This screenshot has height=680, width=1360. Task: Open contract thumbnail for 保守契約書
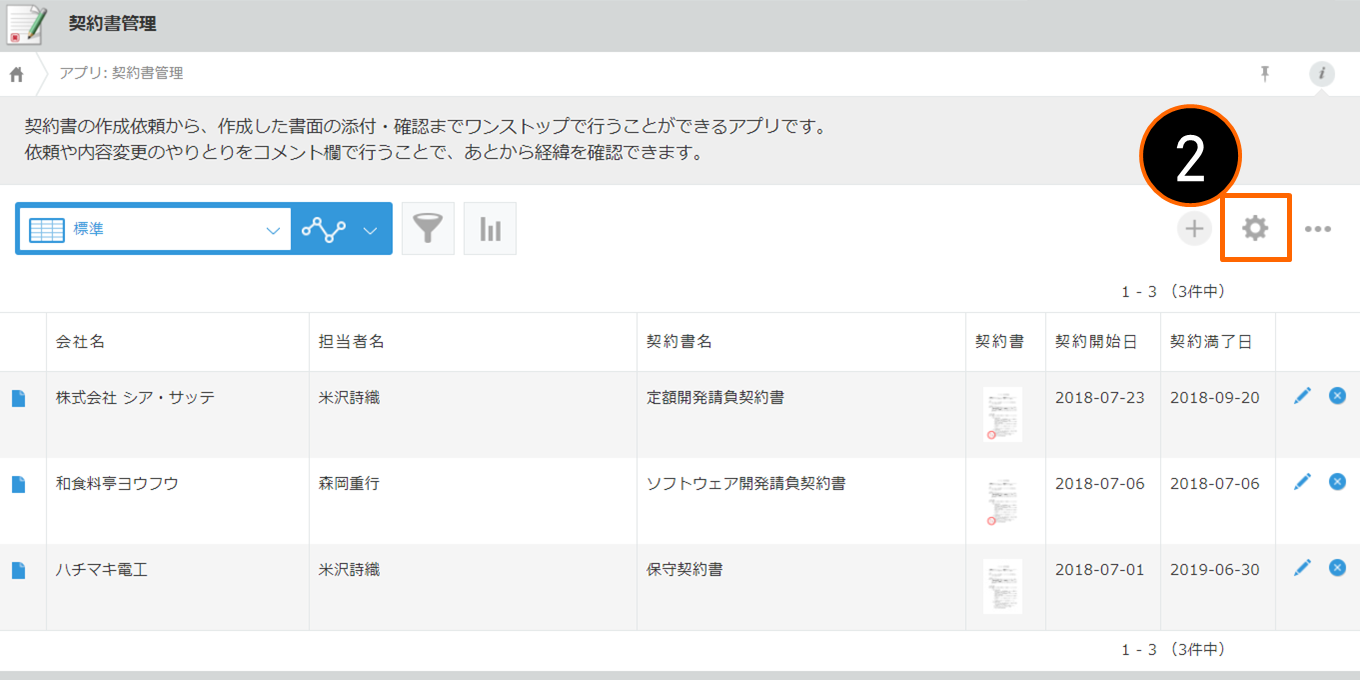tap(1002, 586)
